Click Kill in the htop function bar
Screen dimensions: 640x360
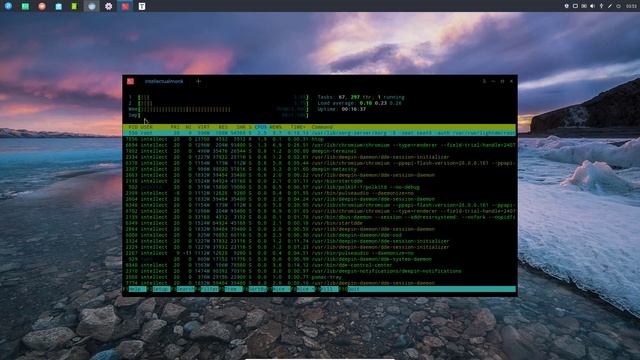click(329, 289)
